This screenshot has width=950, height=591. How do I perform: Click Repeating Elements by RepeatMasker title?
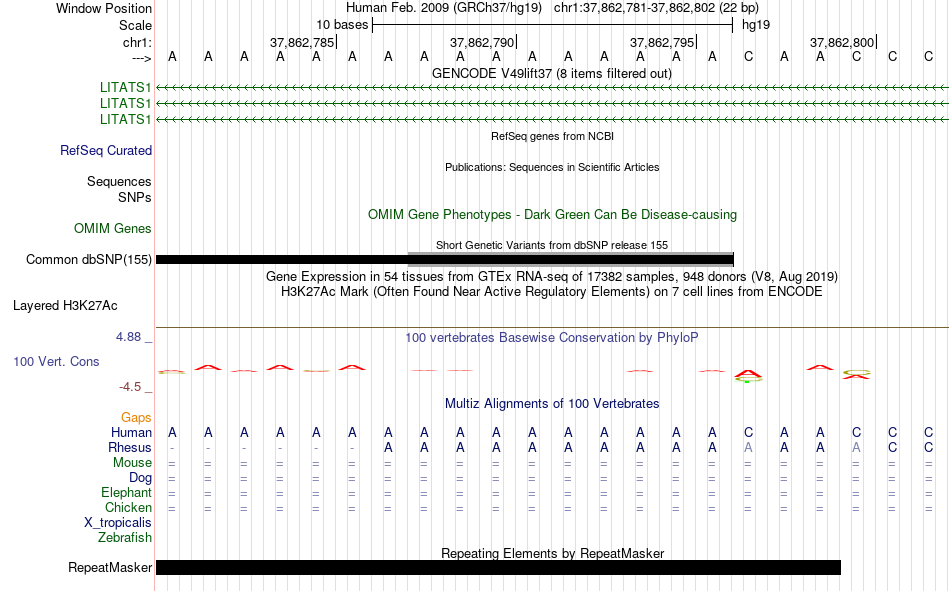tap(553, 553)
